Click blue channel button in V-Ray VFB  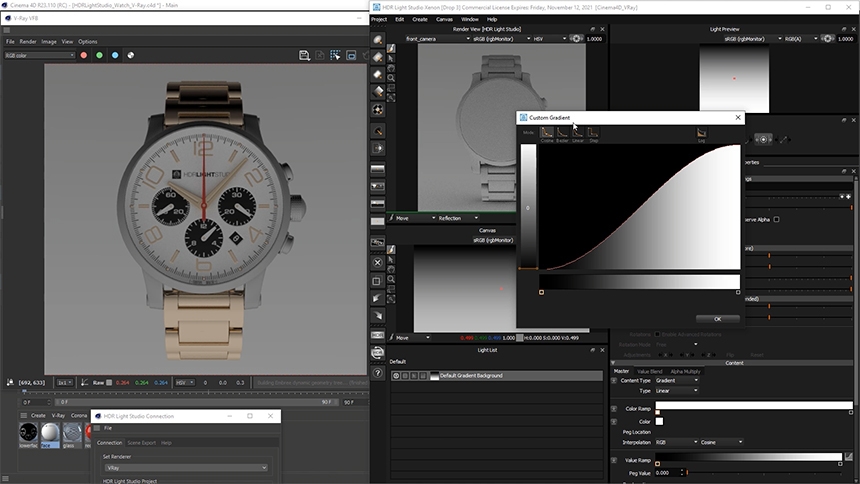pos(115,55)
